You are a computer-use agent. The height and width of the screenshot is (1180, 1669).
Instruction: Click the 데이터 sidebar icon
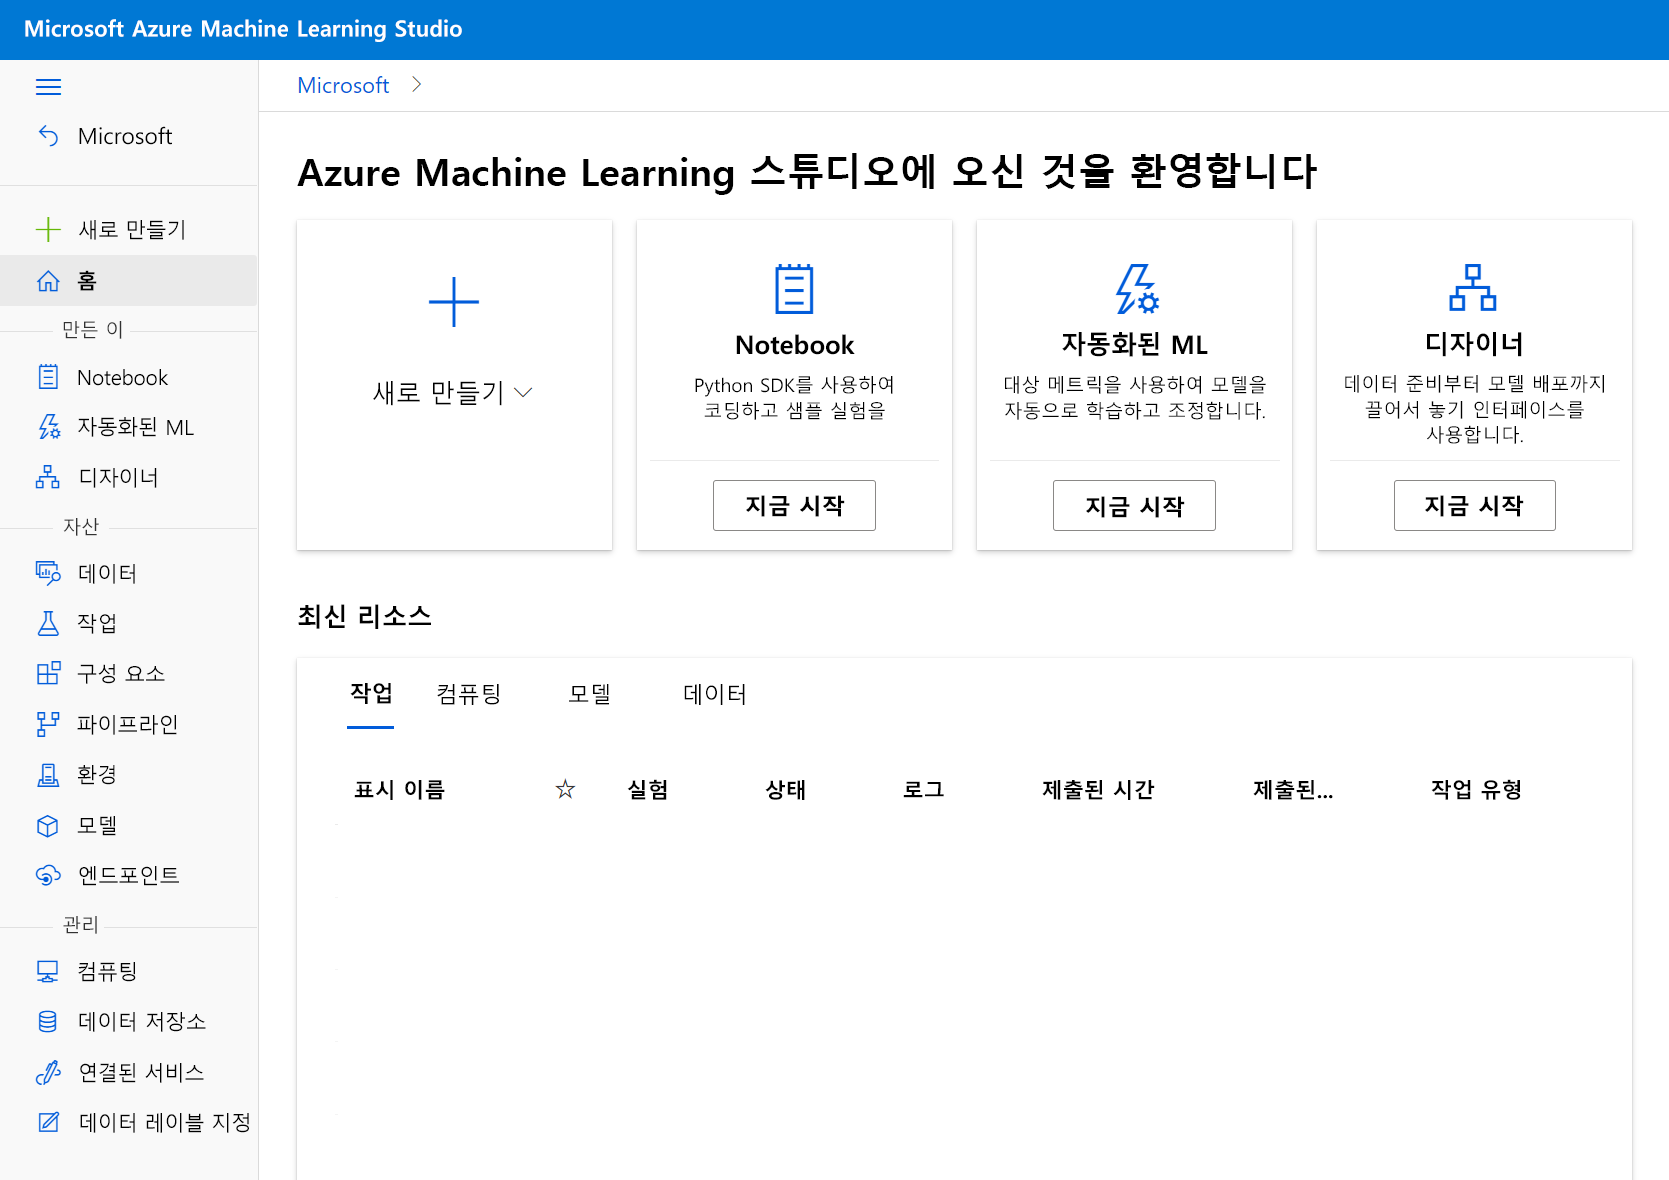click(x=48, y=573)
